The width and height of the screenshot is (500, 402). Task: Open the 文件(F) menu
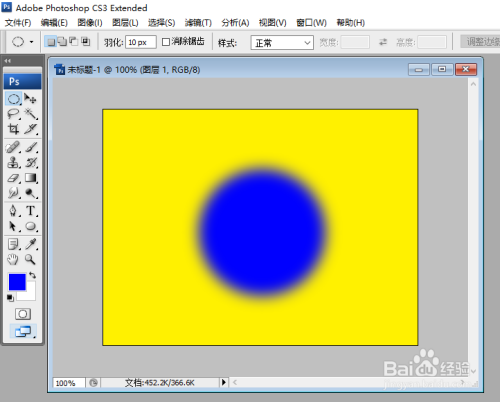click(18, 23)
